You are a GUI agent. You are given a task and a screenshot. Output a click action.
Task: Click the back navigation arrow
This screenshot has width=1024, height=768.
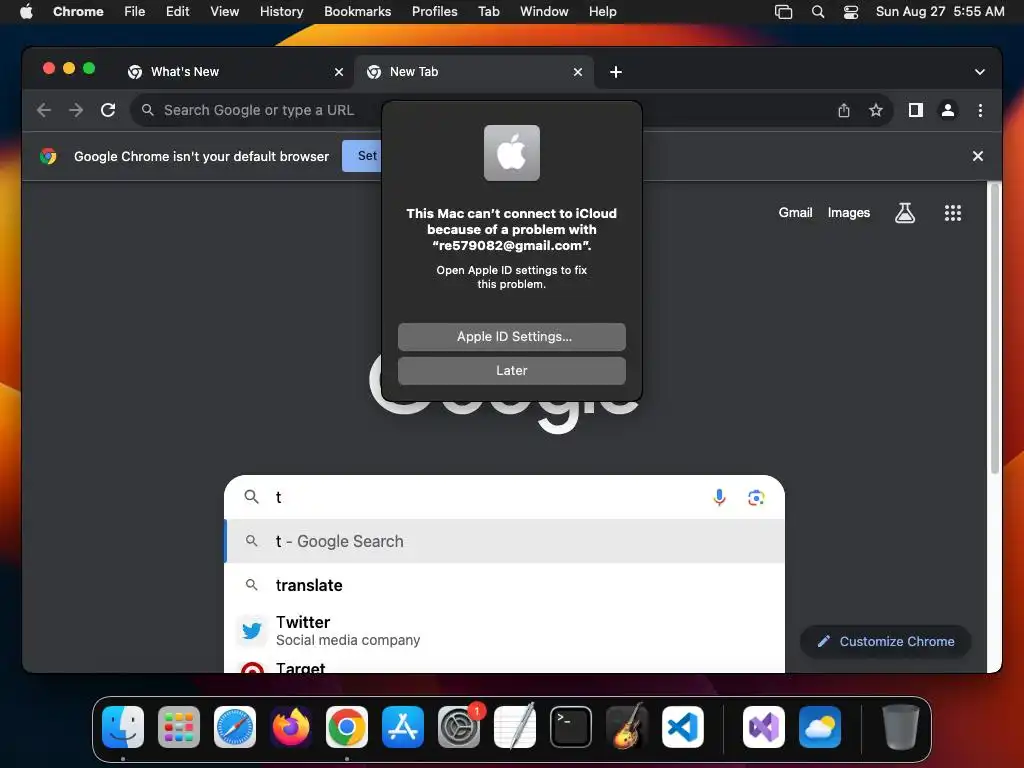click(44, 110)
